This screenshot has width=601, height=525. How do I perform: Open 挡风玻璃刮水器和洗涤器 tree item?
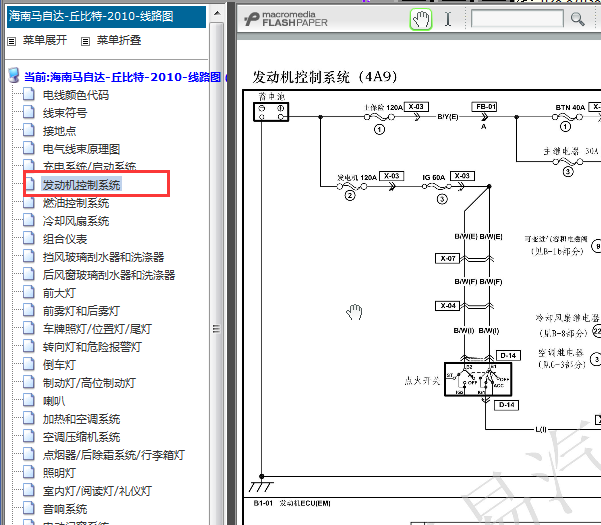click(103, 257)
